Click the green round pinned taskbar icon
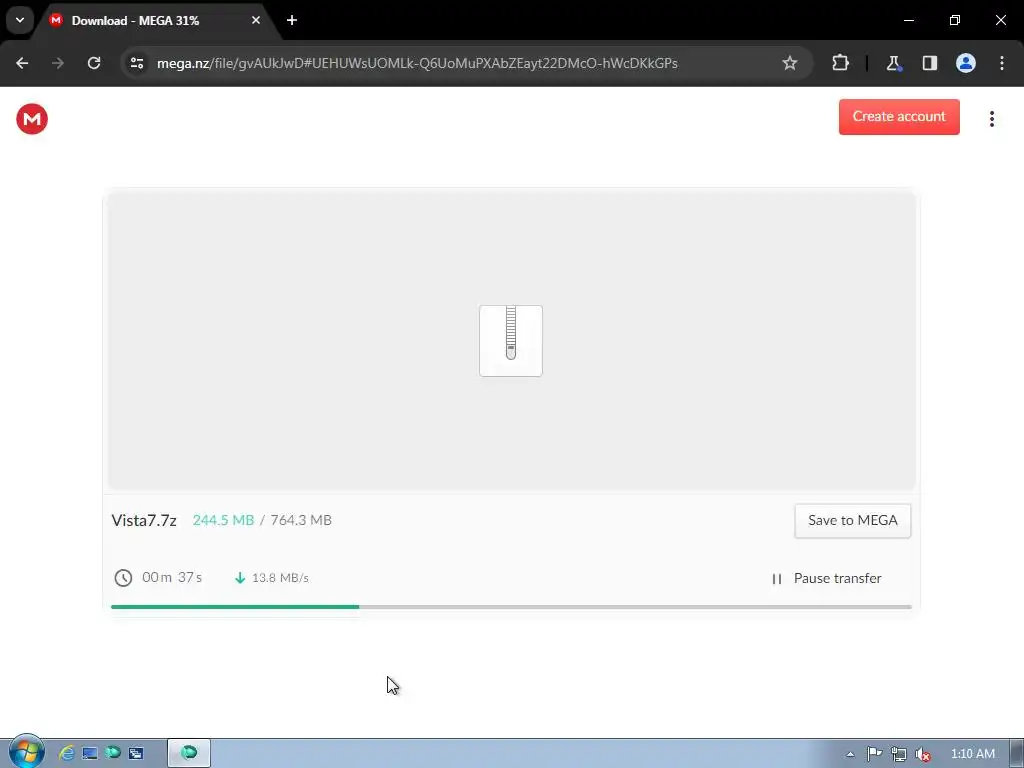 point(112,753)
